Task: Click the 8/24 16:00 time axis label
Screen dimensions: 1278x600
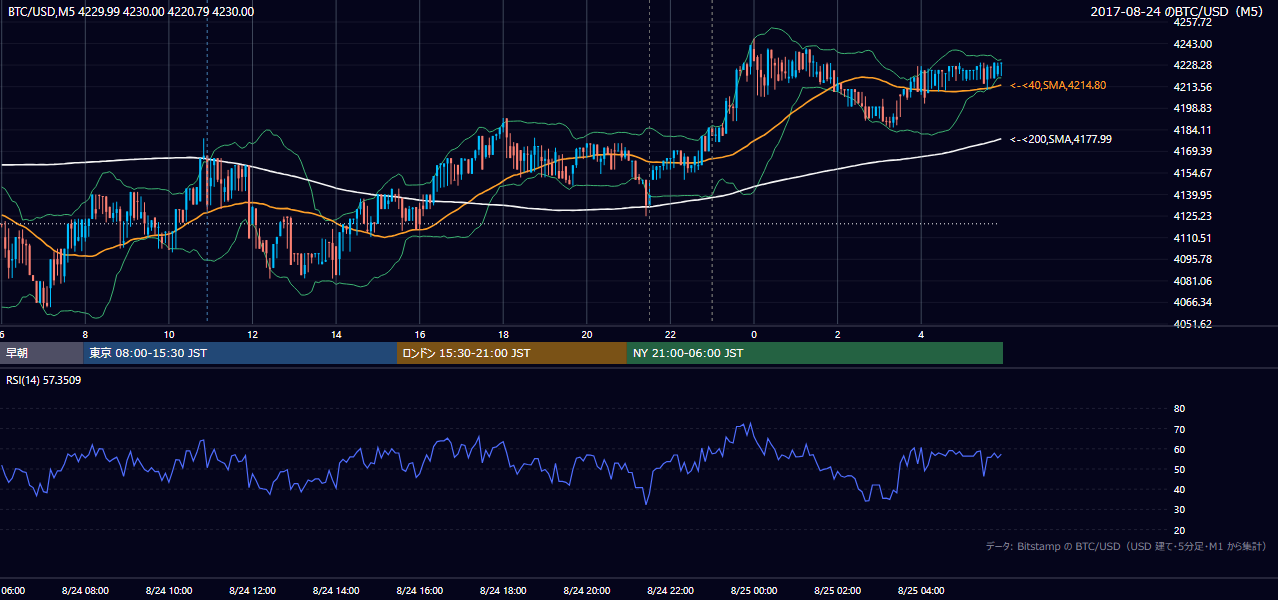Action: (x=420, y=591)
